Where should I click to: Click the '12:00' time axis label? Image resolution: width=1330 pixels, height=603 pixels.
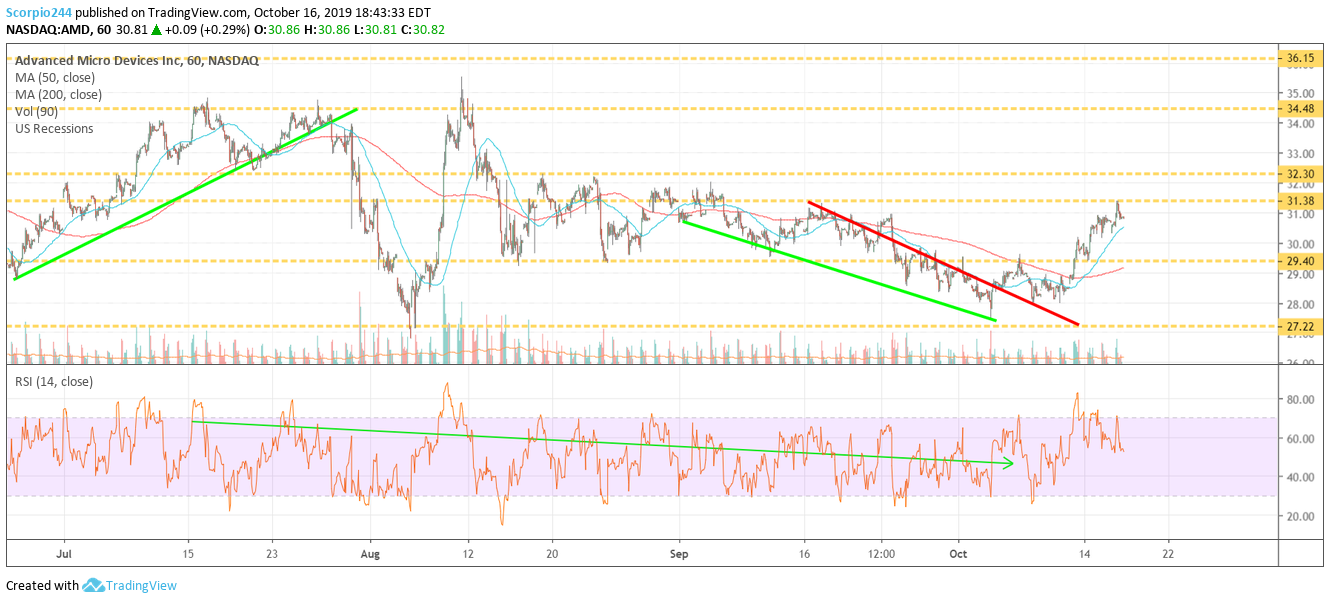pos(881,552)
